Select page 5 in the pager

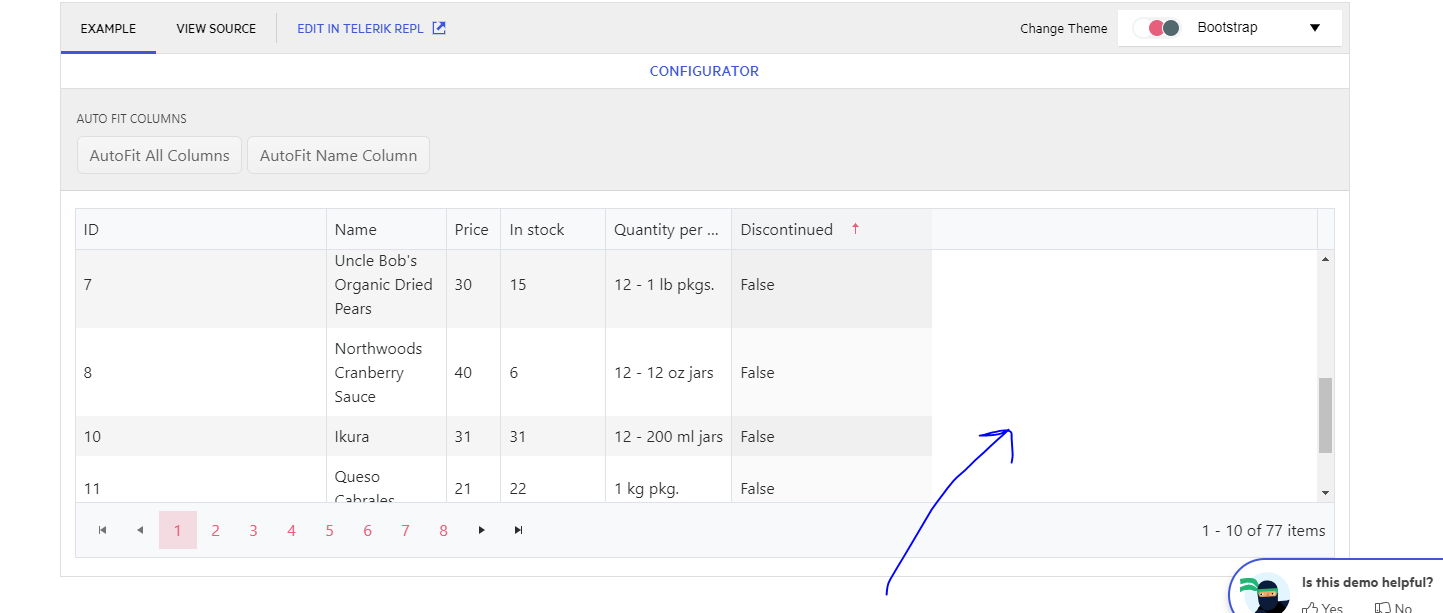click(x=329, y=530)
